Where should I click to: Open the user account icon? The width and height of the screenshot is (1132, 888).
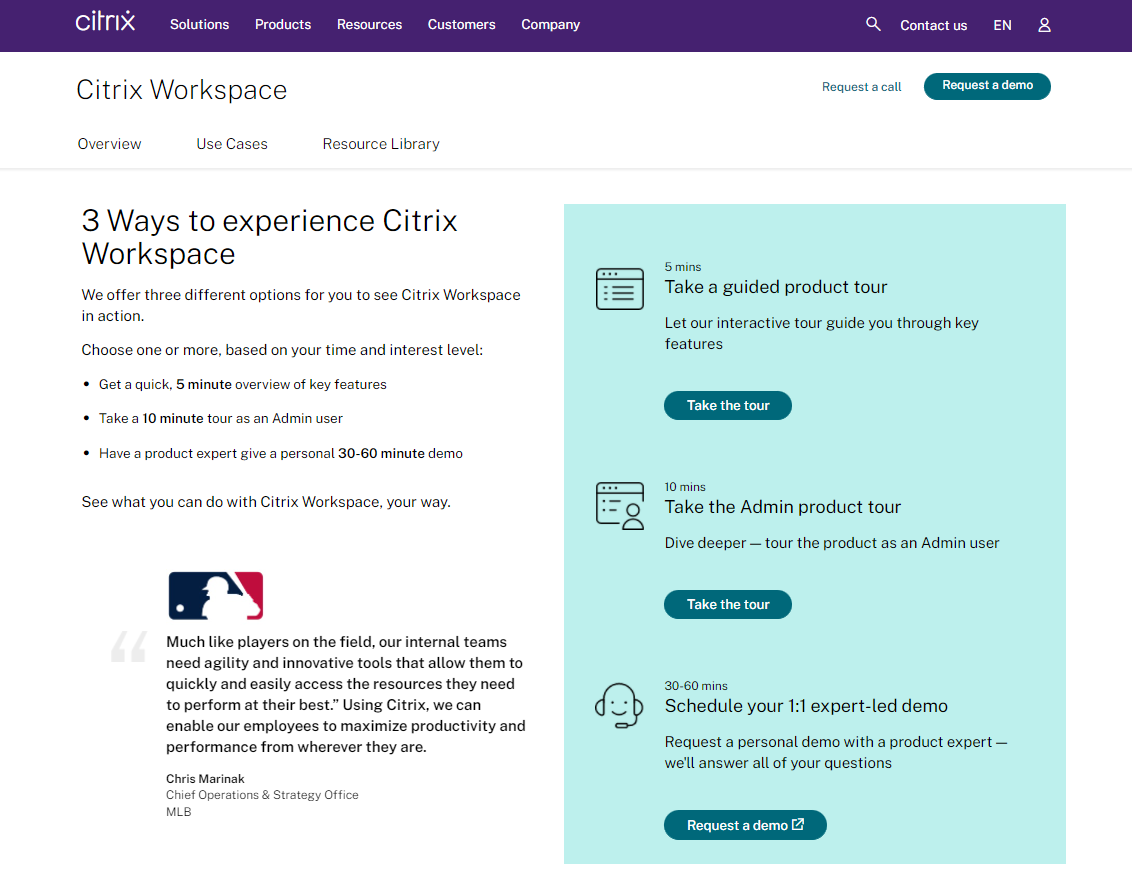(1044, 25)
